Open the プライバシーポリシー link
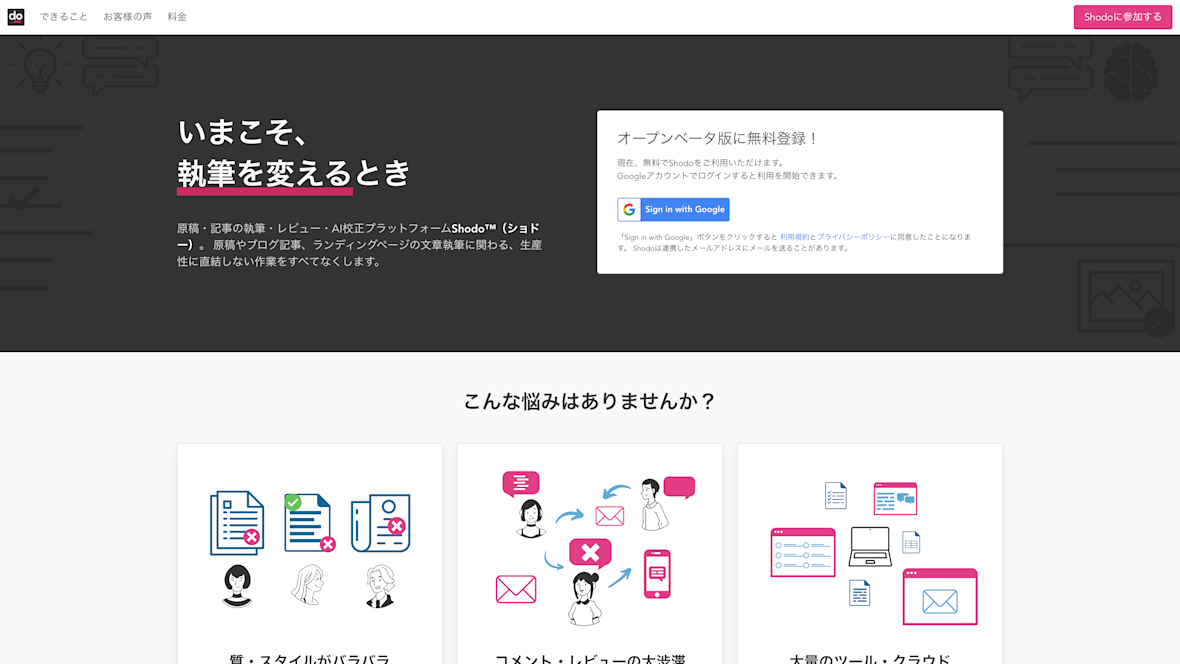Screen dimensions: 1180x664 (853, 237)
